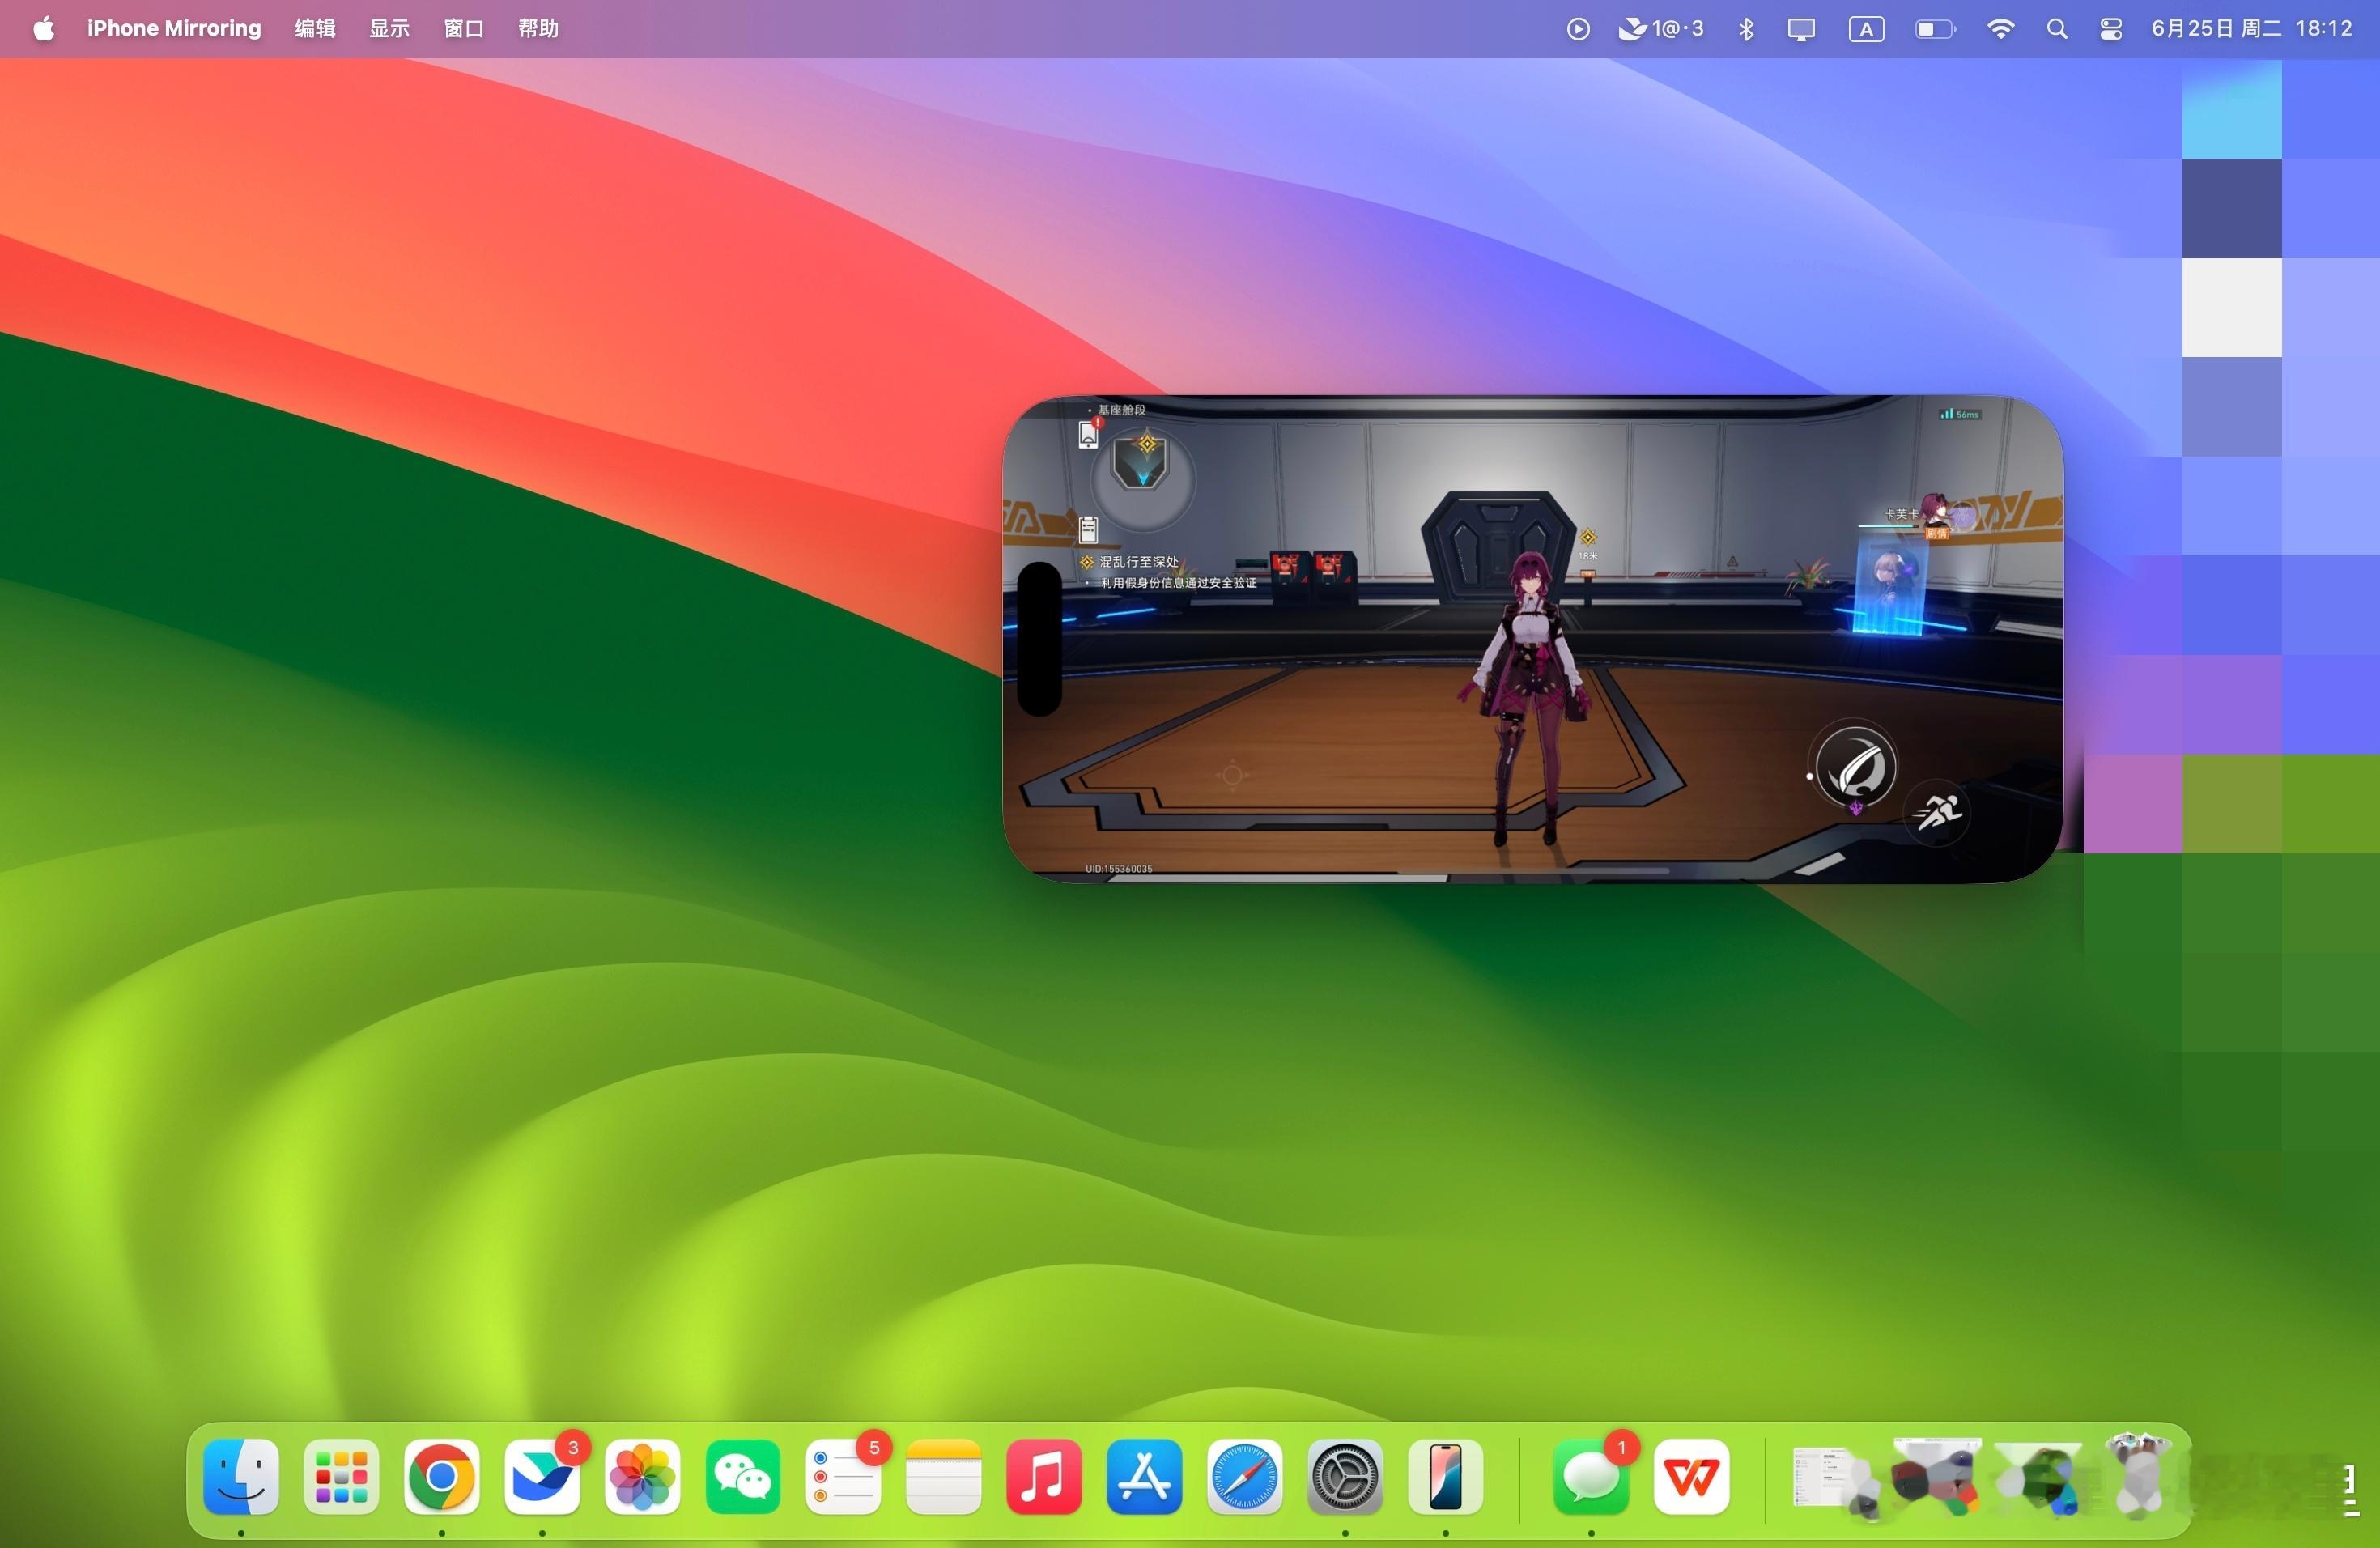Viewport: 2380px width, 1548px height.
Task: Restore the minimized browser window thumbnail in Dock
Action: pos(1936,1476)
